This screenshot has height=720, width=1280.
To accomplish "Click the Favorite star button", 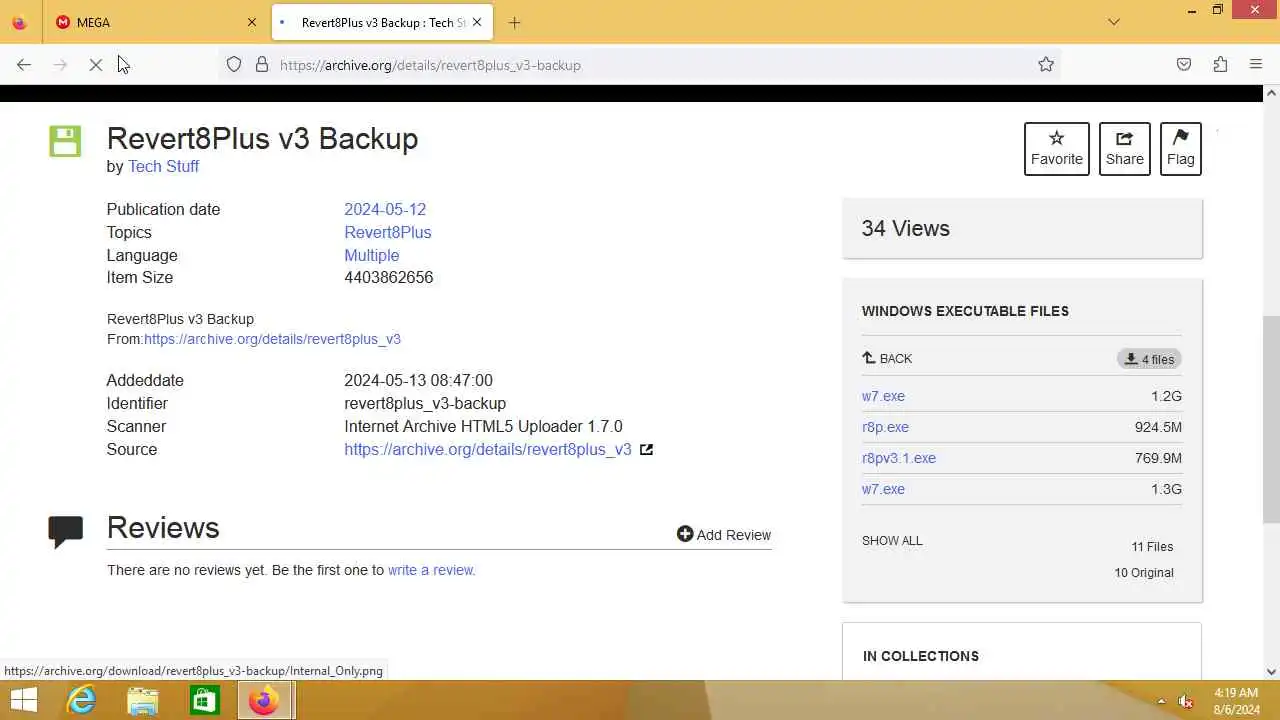I will 1057,149.
